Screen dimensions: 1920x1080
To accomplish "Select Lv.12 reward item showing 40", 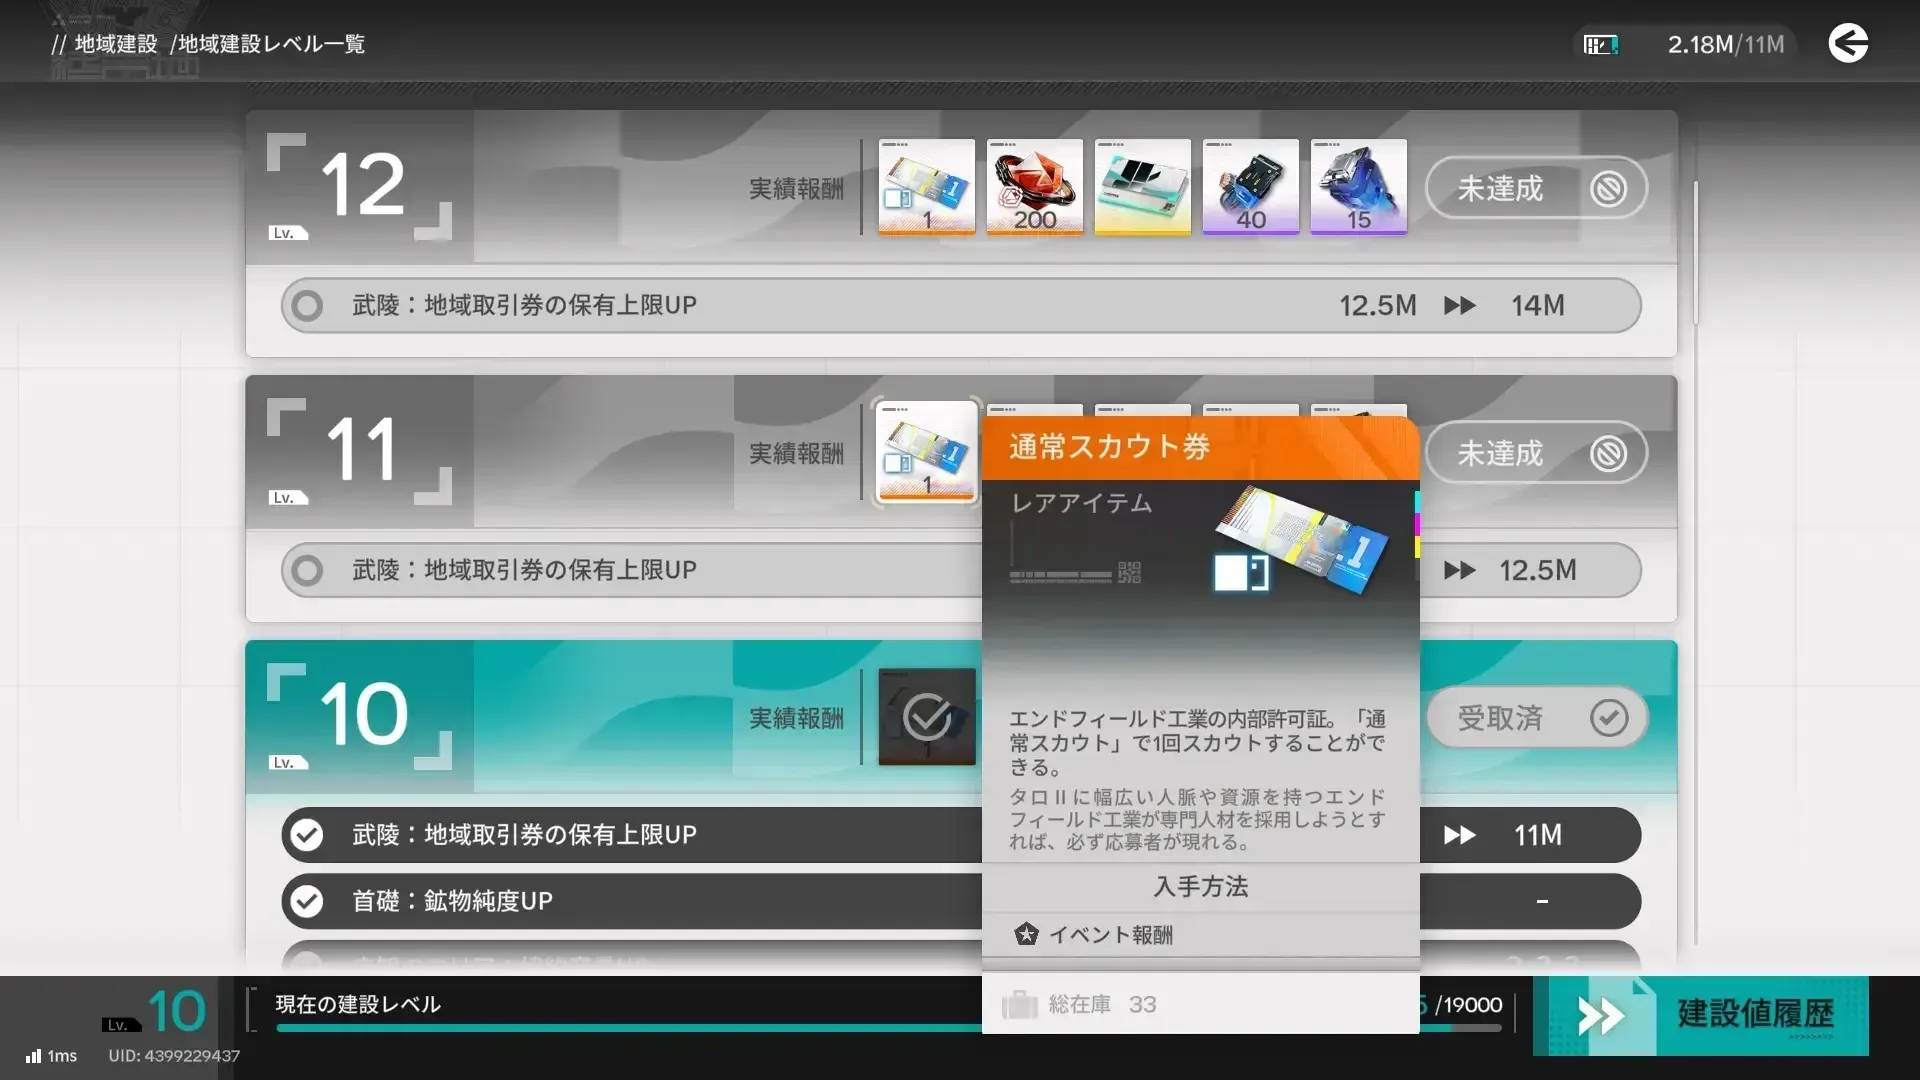I will click(1251, 187).
